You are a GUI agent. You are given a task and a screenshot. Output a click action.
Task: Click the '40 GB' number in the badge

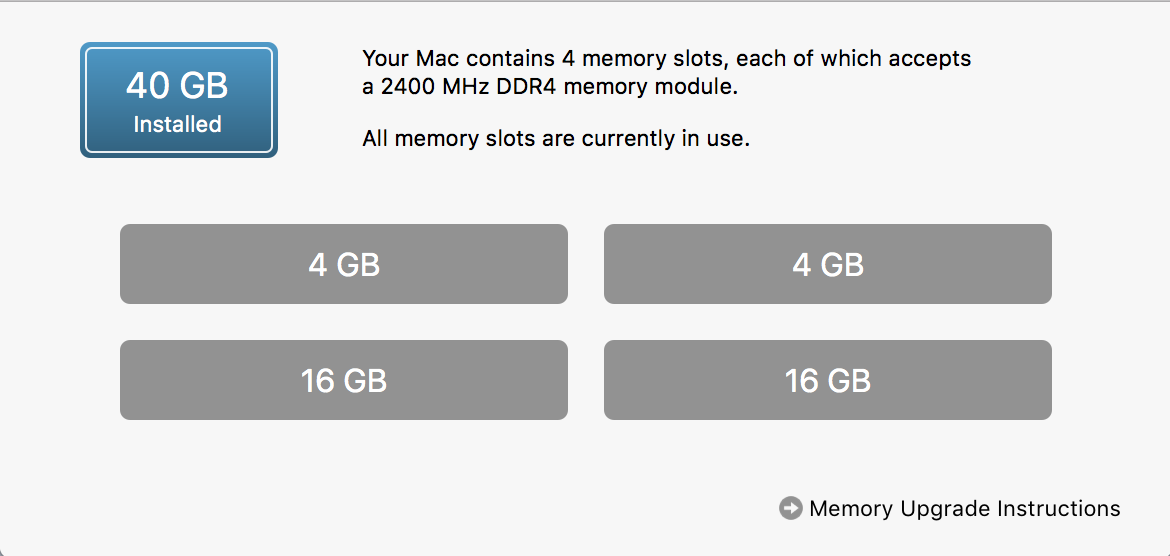tap(178, 86)
